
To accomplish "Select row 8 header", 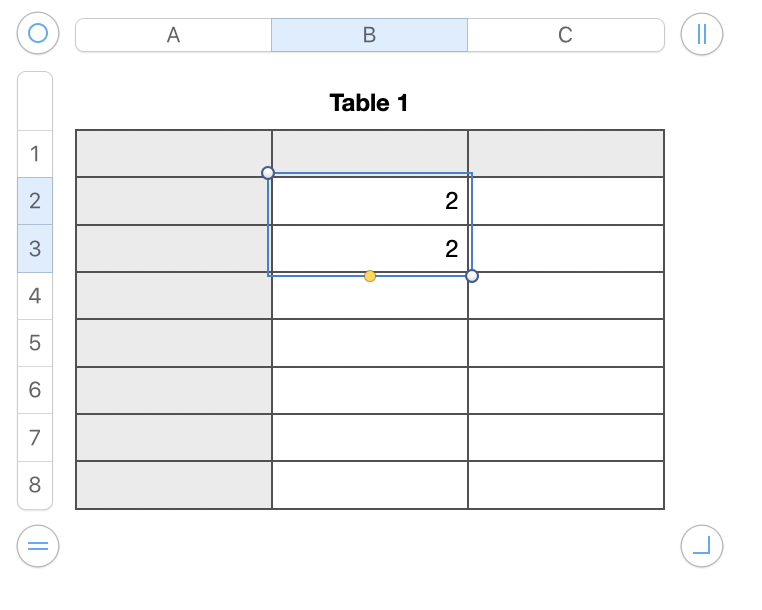I will coord(35,485).
